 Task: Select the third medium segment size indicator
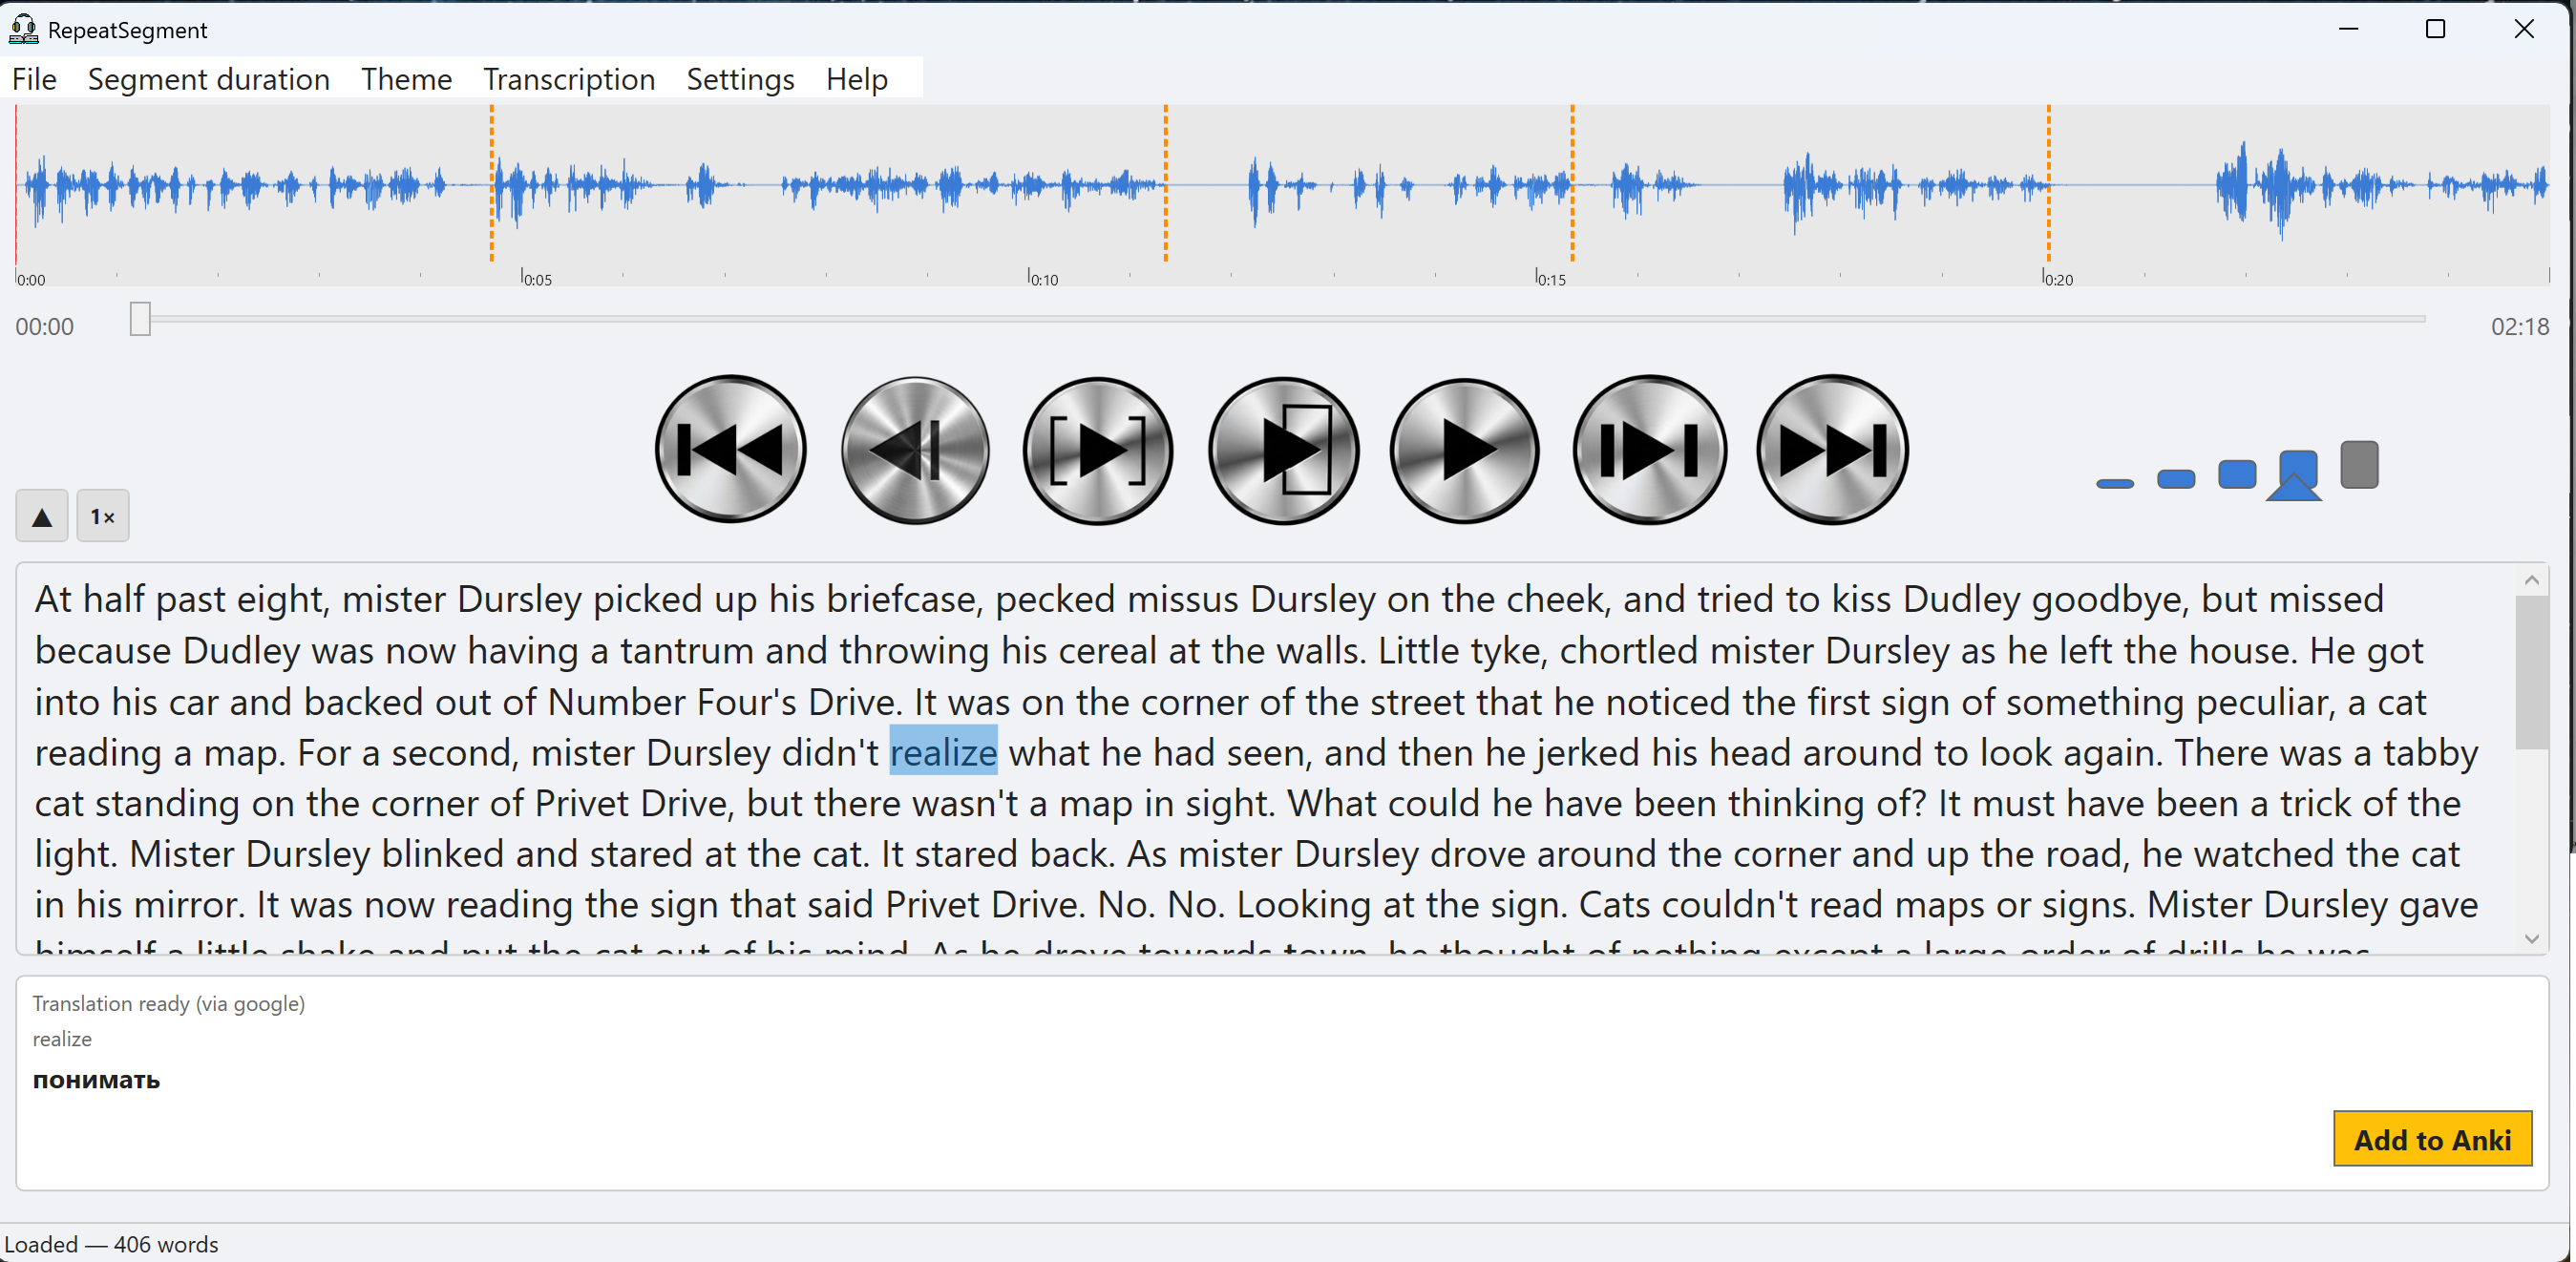click(2237, 474)
